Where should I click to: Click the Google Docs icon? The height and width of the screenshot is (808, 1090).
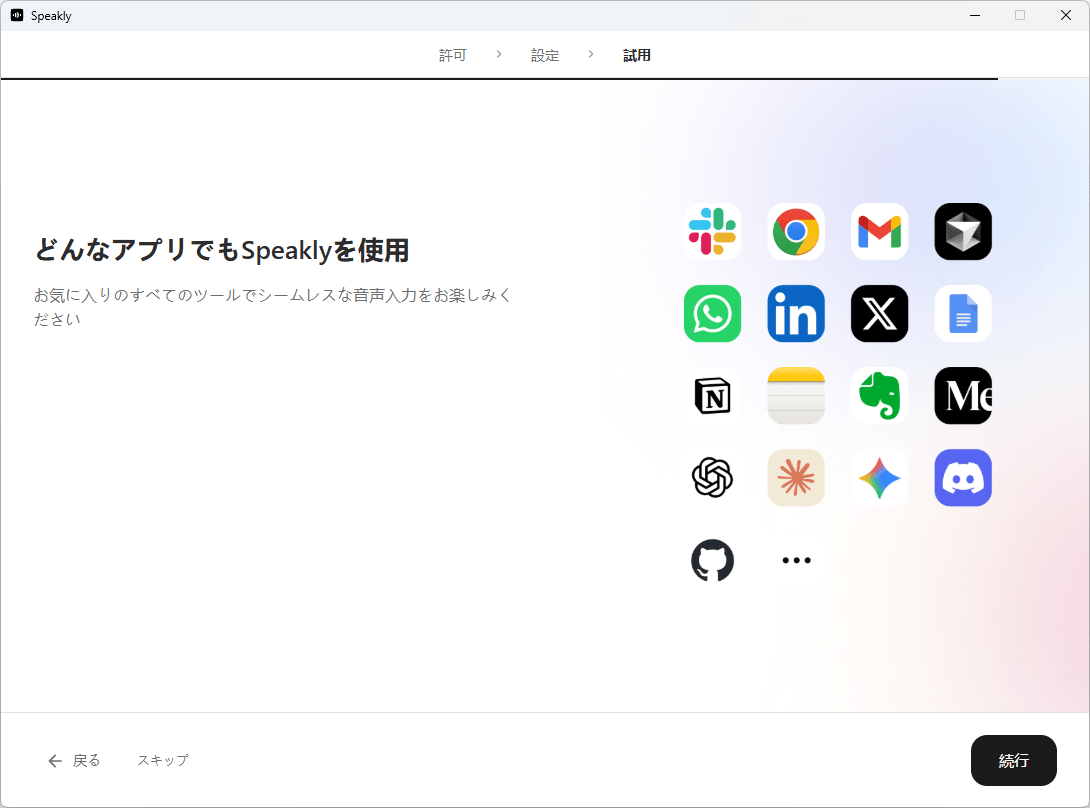click(963, 314)
